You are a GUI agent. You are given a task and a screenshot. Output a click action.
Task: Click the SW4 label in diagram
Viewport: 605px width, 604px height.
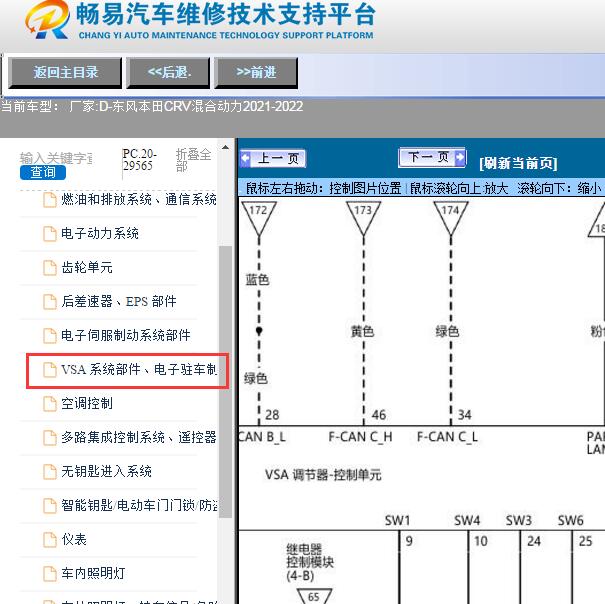point(467,521)
